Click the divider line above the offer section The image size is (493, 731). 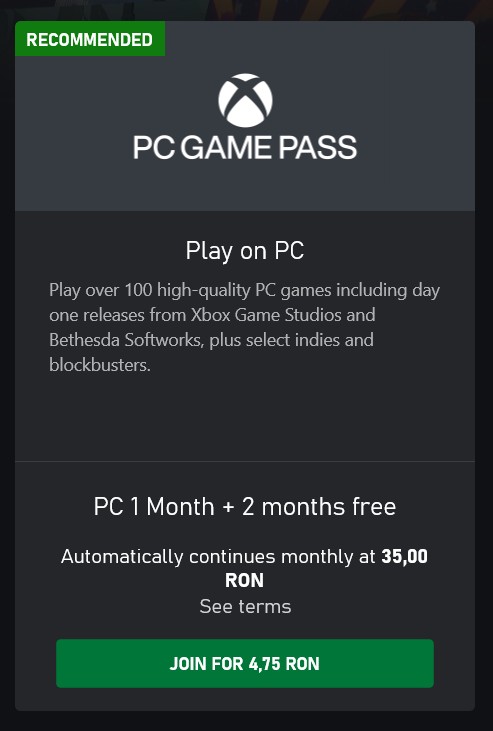tap(245, 462)
